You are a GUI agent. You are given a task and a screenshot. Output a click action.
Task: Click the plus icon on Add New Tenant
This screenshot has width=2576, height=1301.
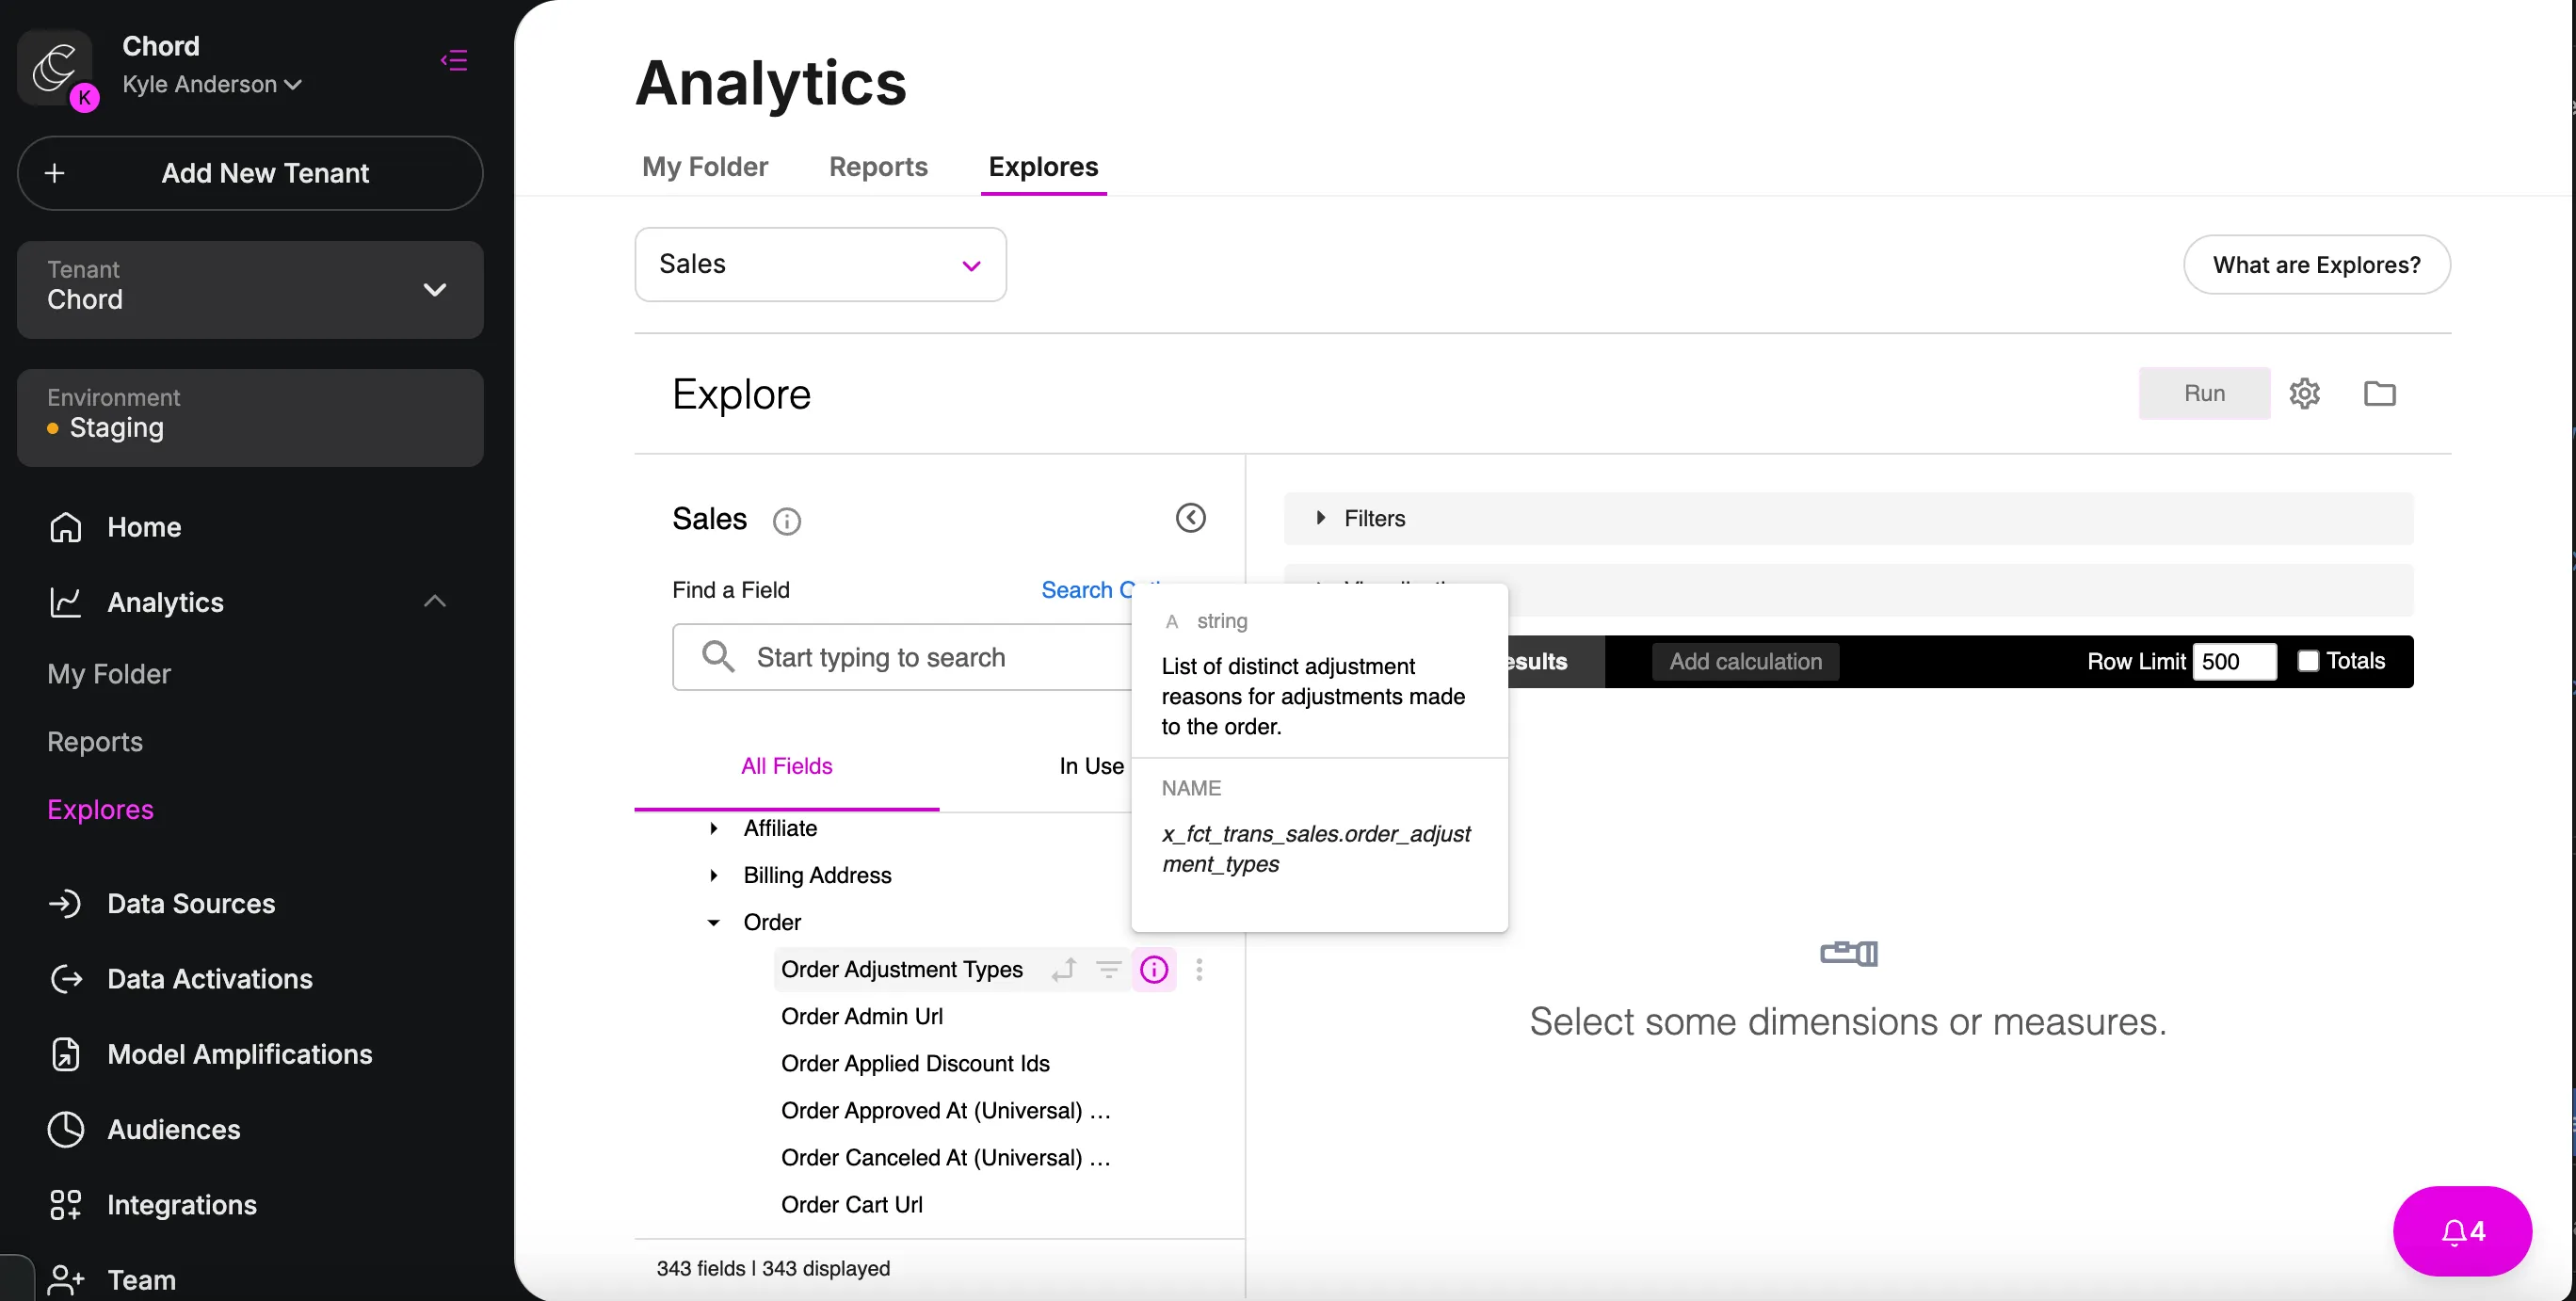(x=55, y=173)
